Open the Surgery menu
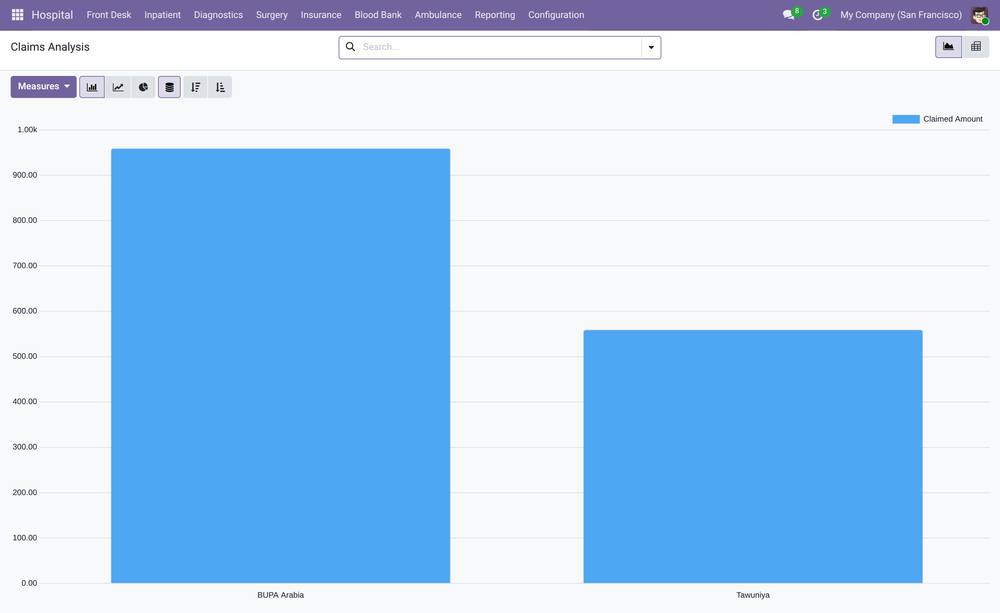The width and height of the screenshot is (1000, 613). click(272, 15)
